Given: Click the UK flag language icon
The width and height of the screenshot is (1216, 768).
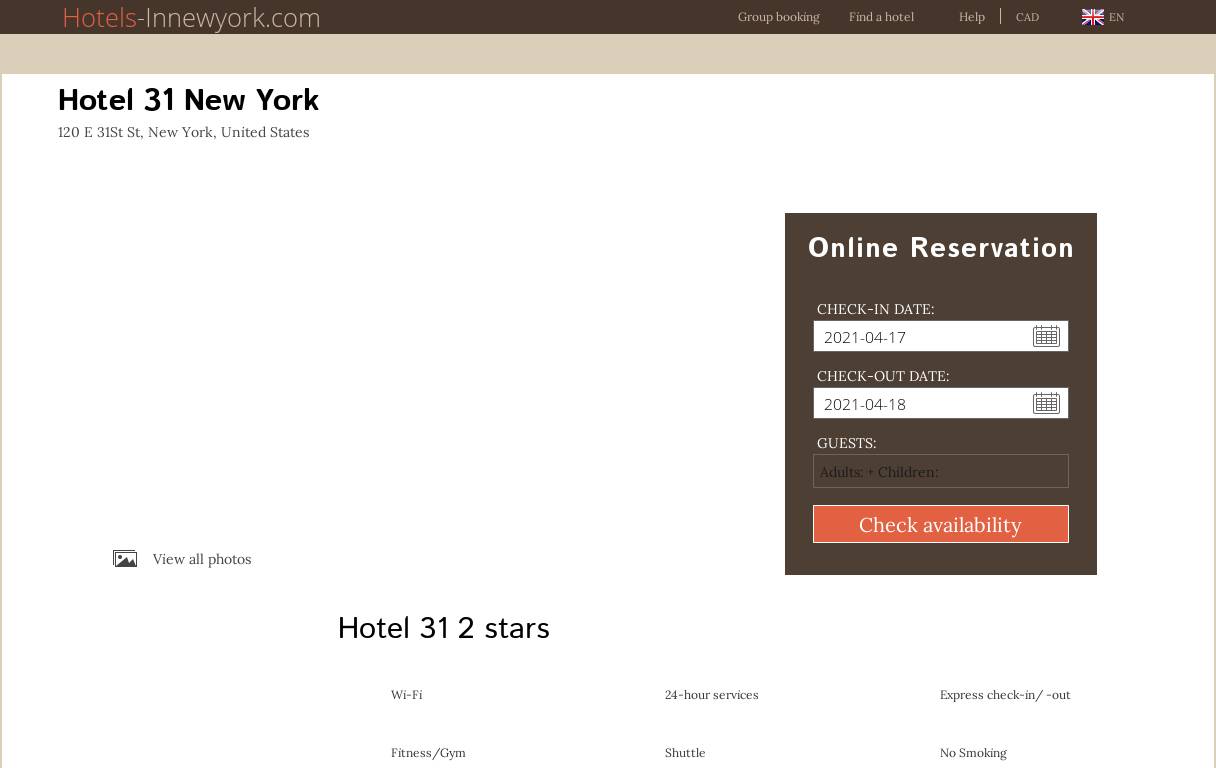Looking at the screenshot, I should point(1092,17).
